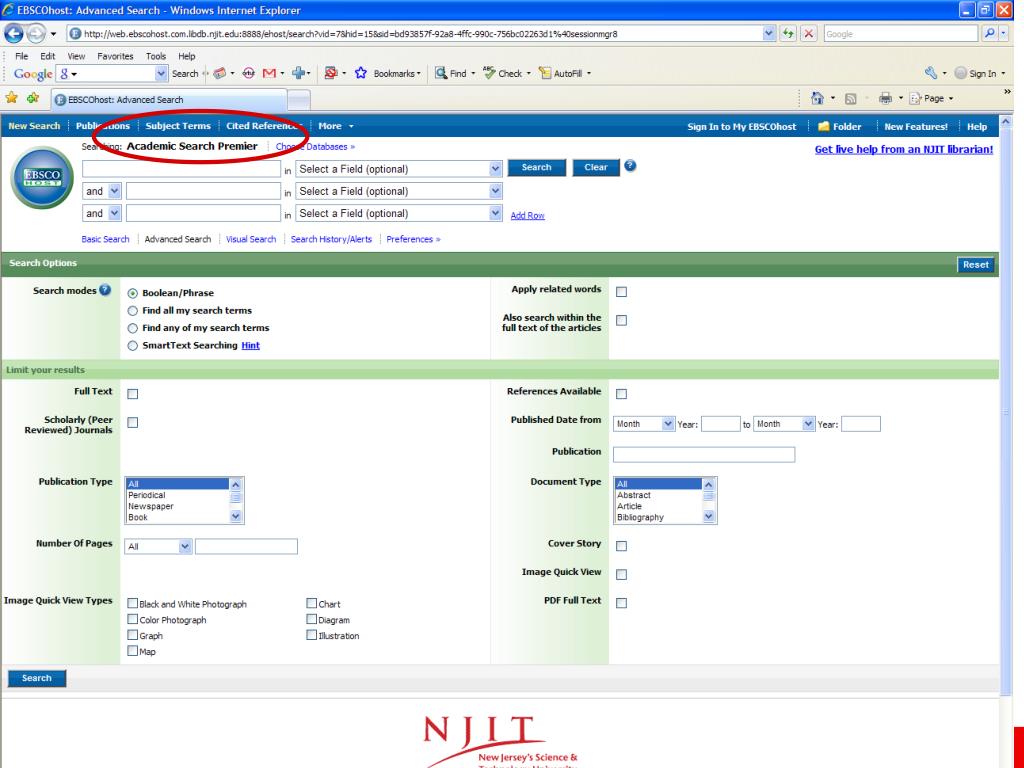Image resolution: width=1024 pixels, height=768 pixels.
Task: Expand the More menu in EBSCO bar
Action: [336, 126]
